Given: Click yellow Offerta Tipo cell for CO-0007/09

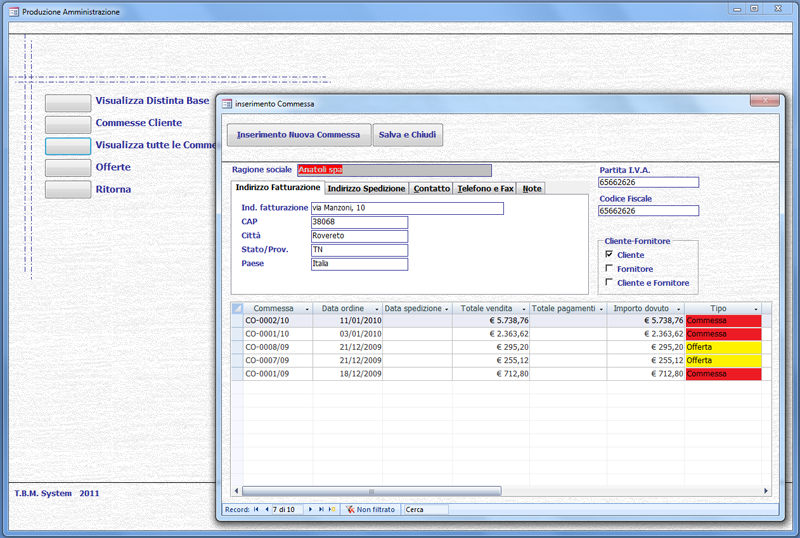Looking at the screenshot, I should click(x=723, y=360).
